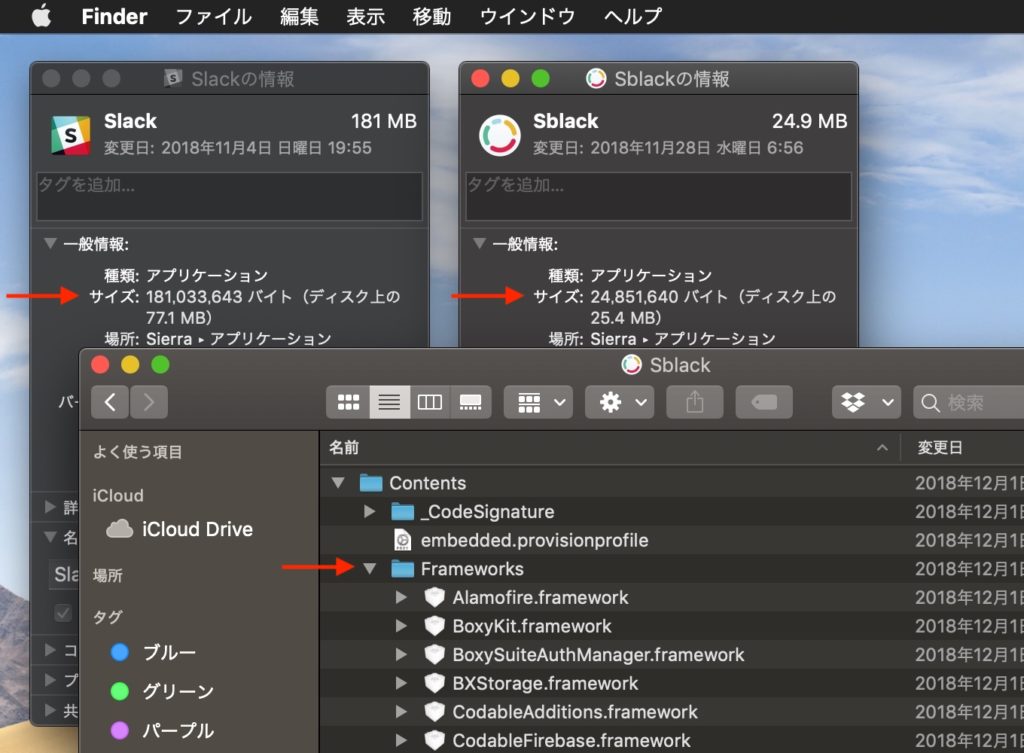Switch to gallery view in Finder toolbar
This screenshot has width=1024, height=753.
pyautogui.click(x=469, y=402)
